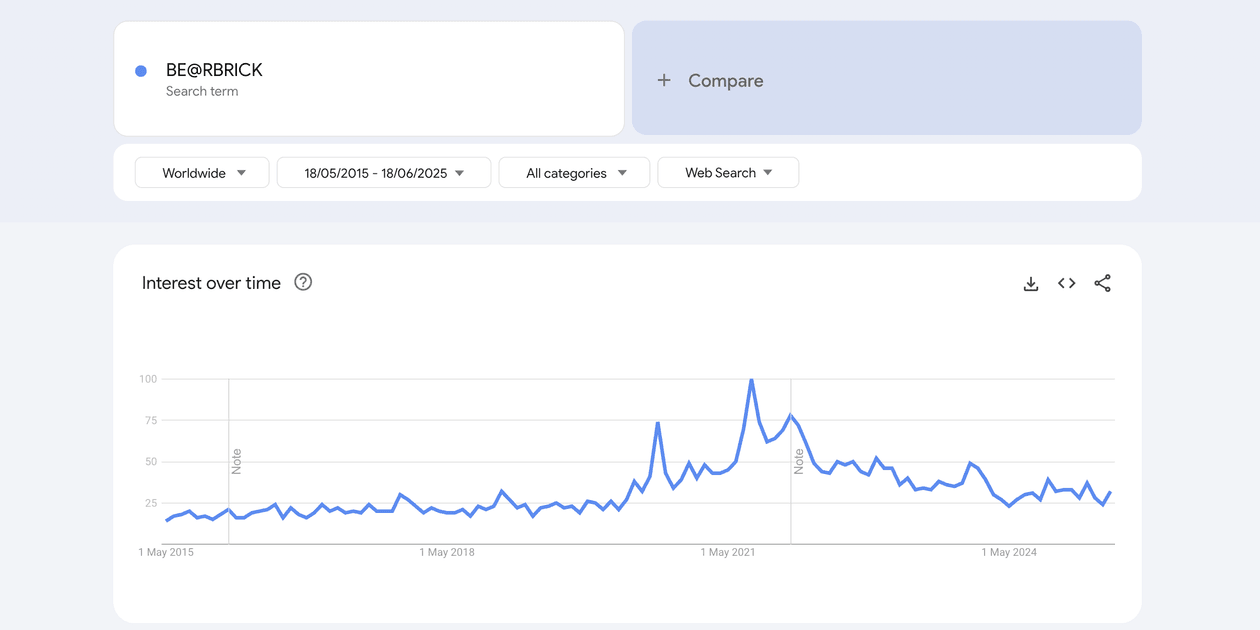The image size is (1260, 630).
Task: Open the Worldwide region dropdown
Action: 202,173
